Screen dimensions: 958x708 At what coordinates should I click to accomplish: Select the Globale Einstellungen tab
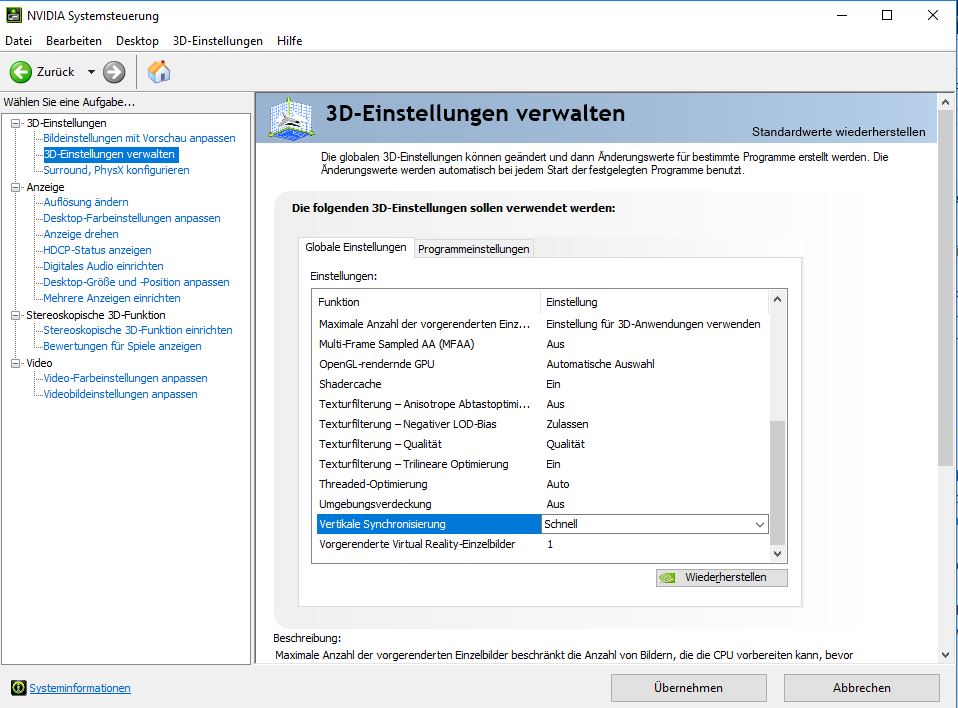(x=356, y=247)
